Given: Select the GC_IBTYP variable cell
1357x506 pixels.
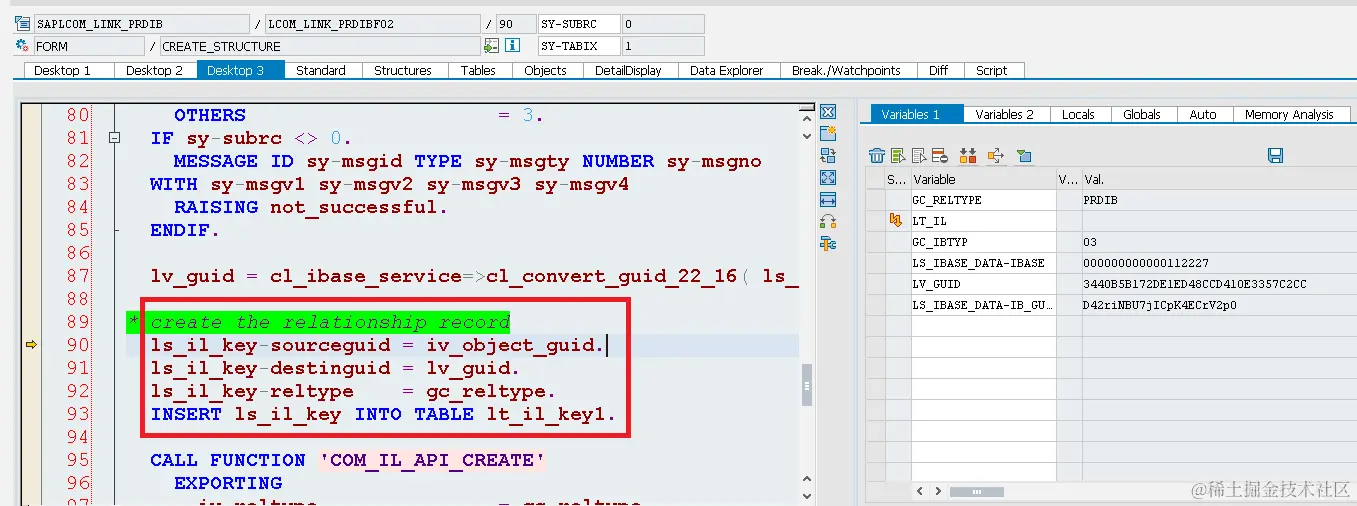Looking at the screenshot, I should [982, 242].
